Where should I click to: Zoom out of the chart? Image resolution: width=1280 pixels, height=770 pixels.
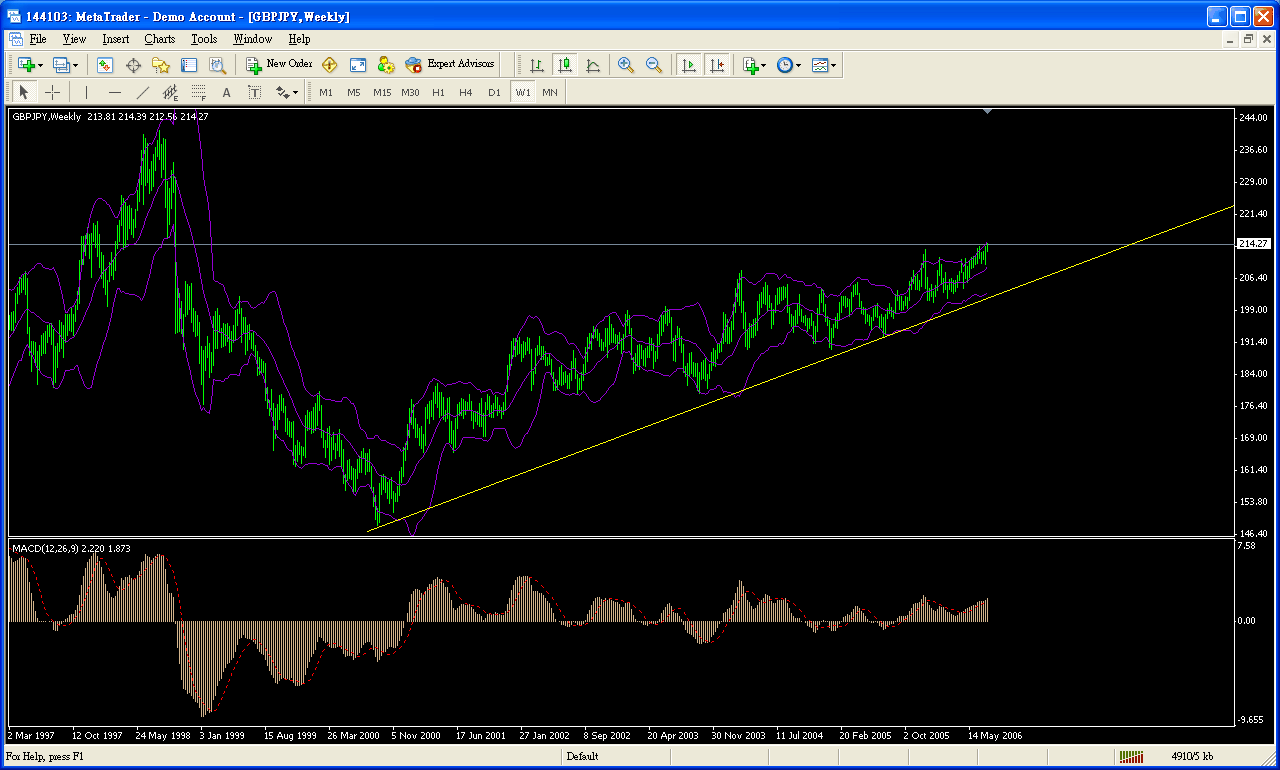(654, 64)
